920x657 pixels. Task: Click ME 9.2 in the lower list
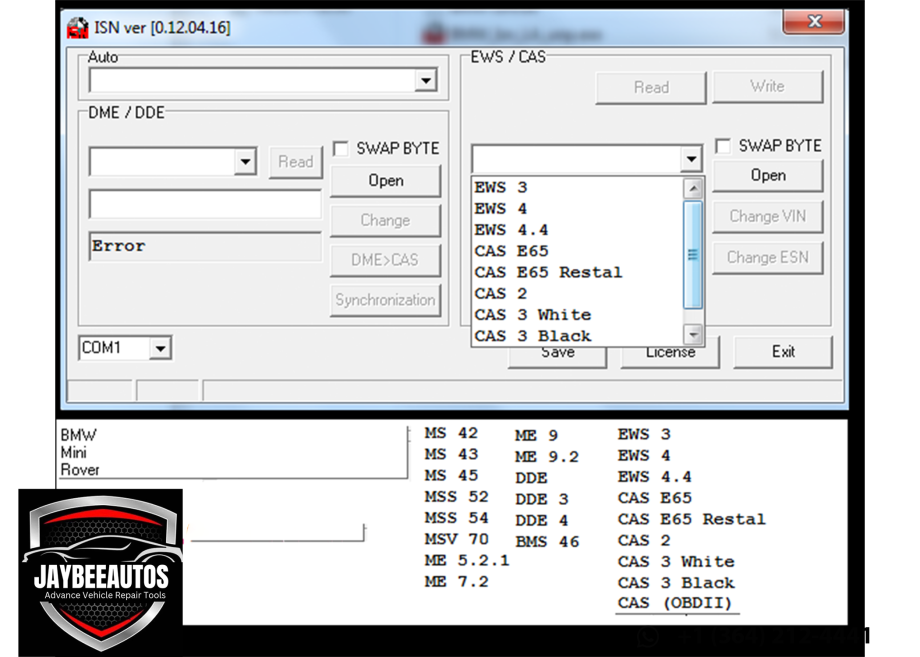pos(547,457)
